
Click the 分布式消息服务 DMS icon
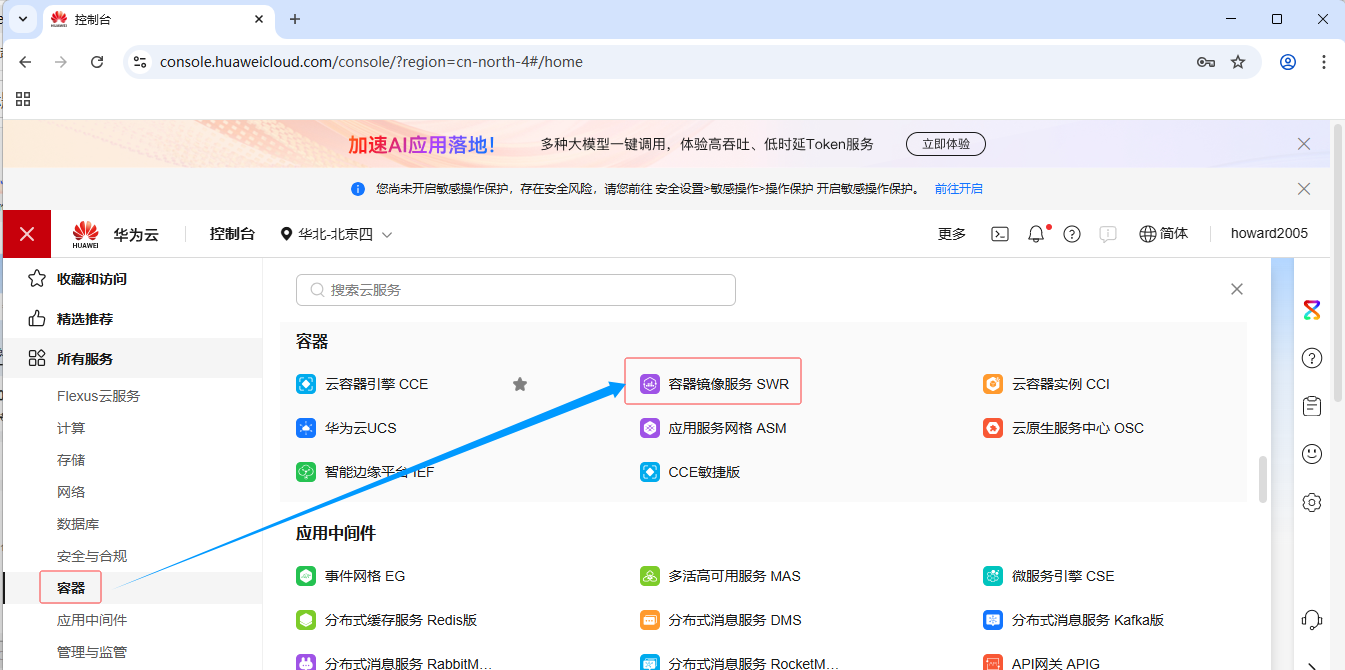pyautogui.click(x=650, y=620)
